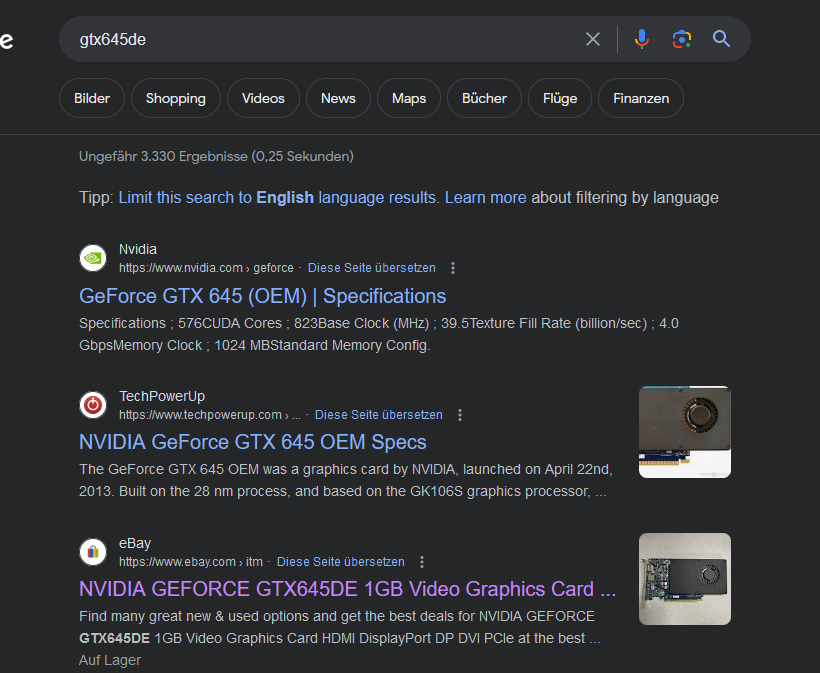Click the Nvidia favicon icon
The height and width of the screenshot is (673, 820).
coord(93,258)
